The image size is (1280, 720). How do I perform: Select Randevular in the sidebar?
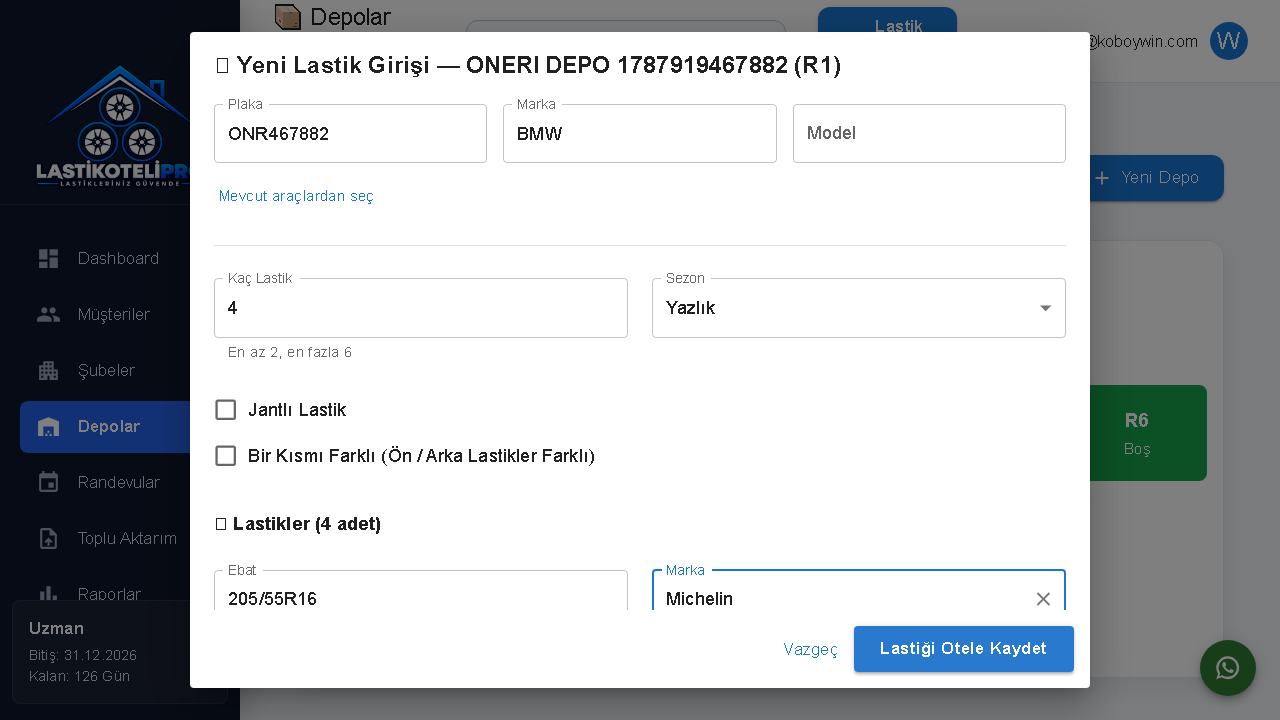pyautogui.click(x=118, y=482)
